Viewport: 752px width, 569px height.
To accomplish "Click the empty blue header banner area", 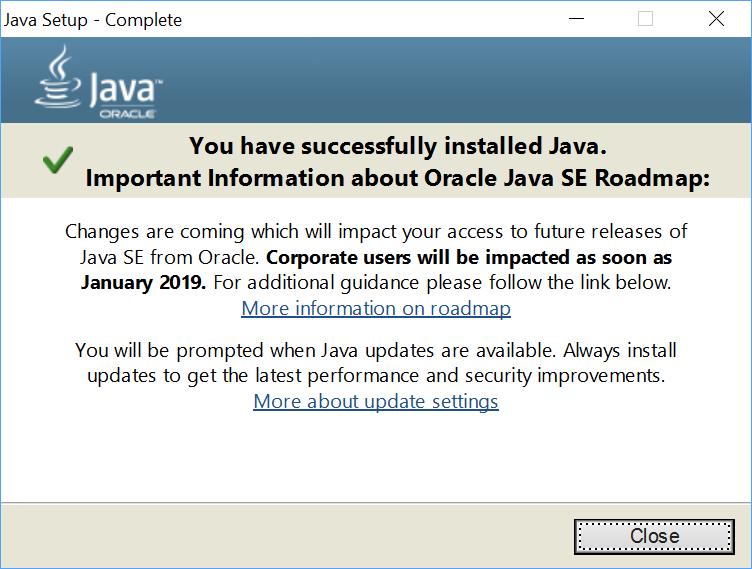I will click(x=456, y=80).
